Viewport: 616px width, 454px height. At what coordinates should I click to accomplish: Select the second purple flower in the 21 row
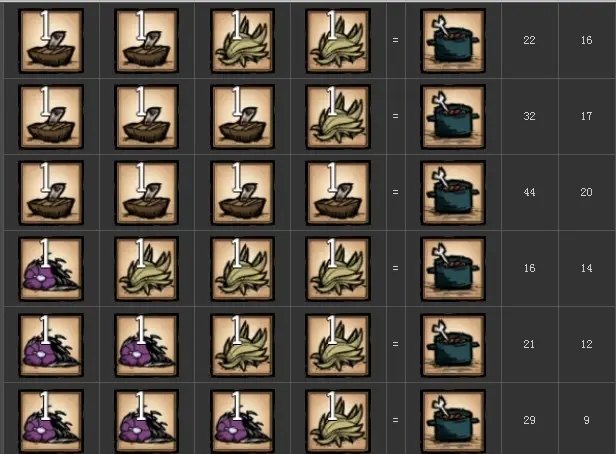147,345
